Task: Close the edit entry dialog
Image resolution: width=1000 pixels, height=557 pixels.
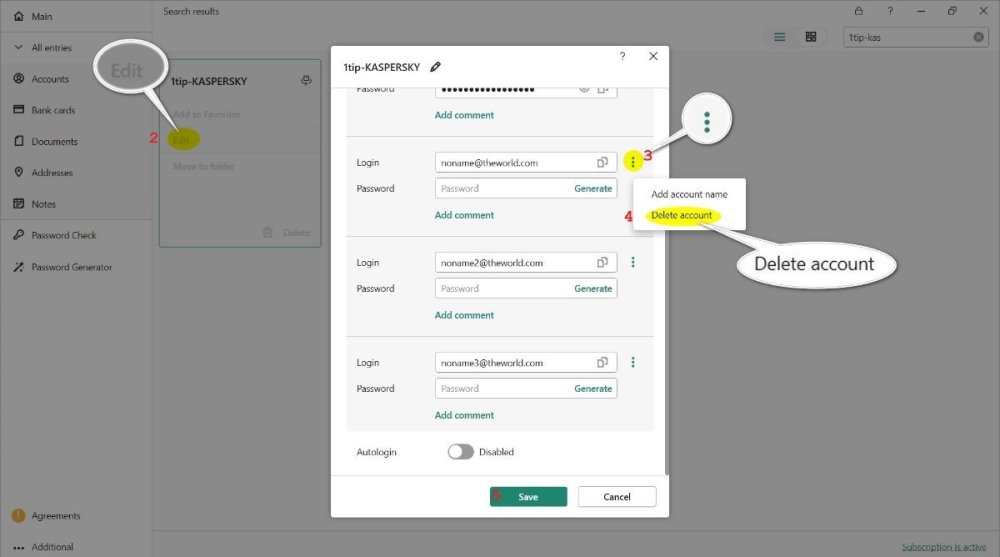Action: (653, 56)
